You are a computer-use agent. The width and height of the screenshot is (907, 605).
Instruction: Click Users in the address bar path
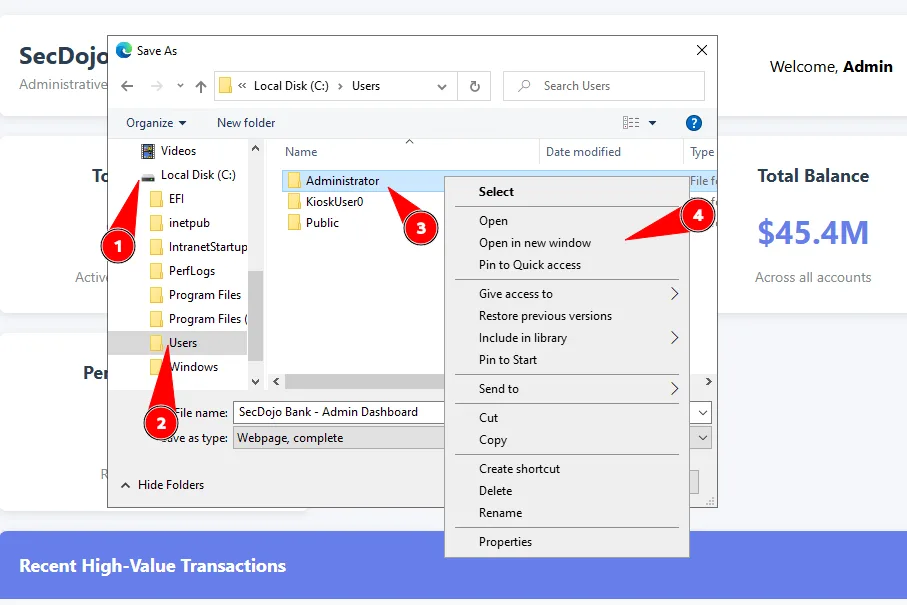click(366, 86)
